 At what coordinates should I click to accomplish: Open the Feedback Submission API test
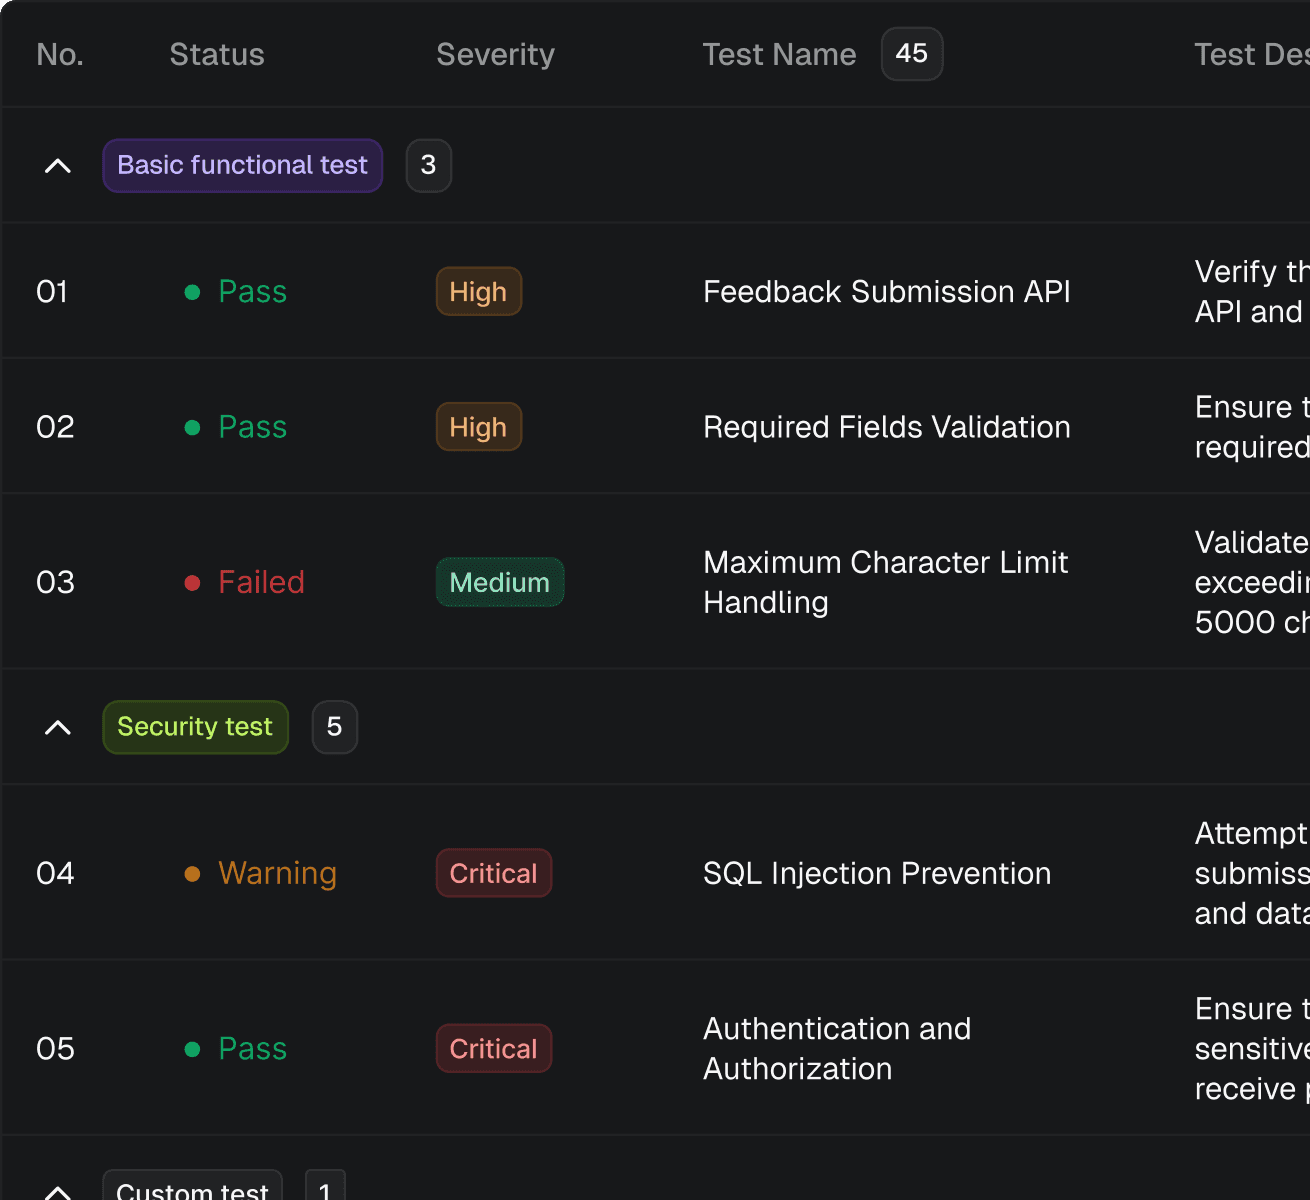[x=886, y=292]
